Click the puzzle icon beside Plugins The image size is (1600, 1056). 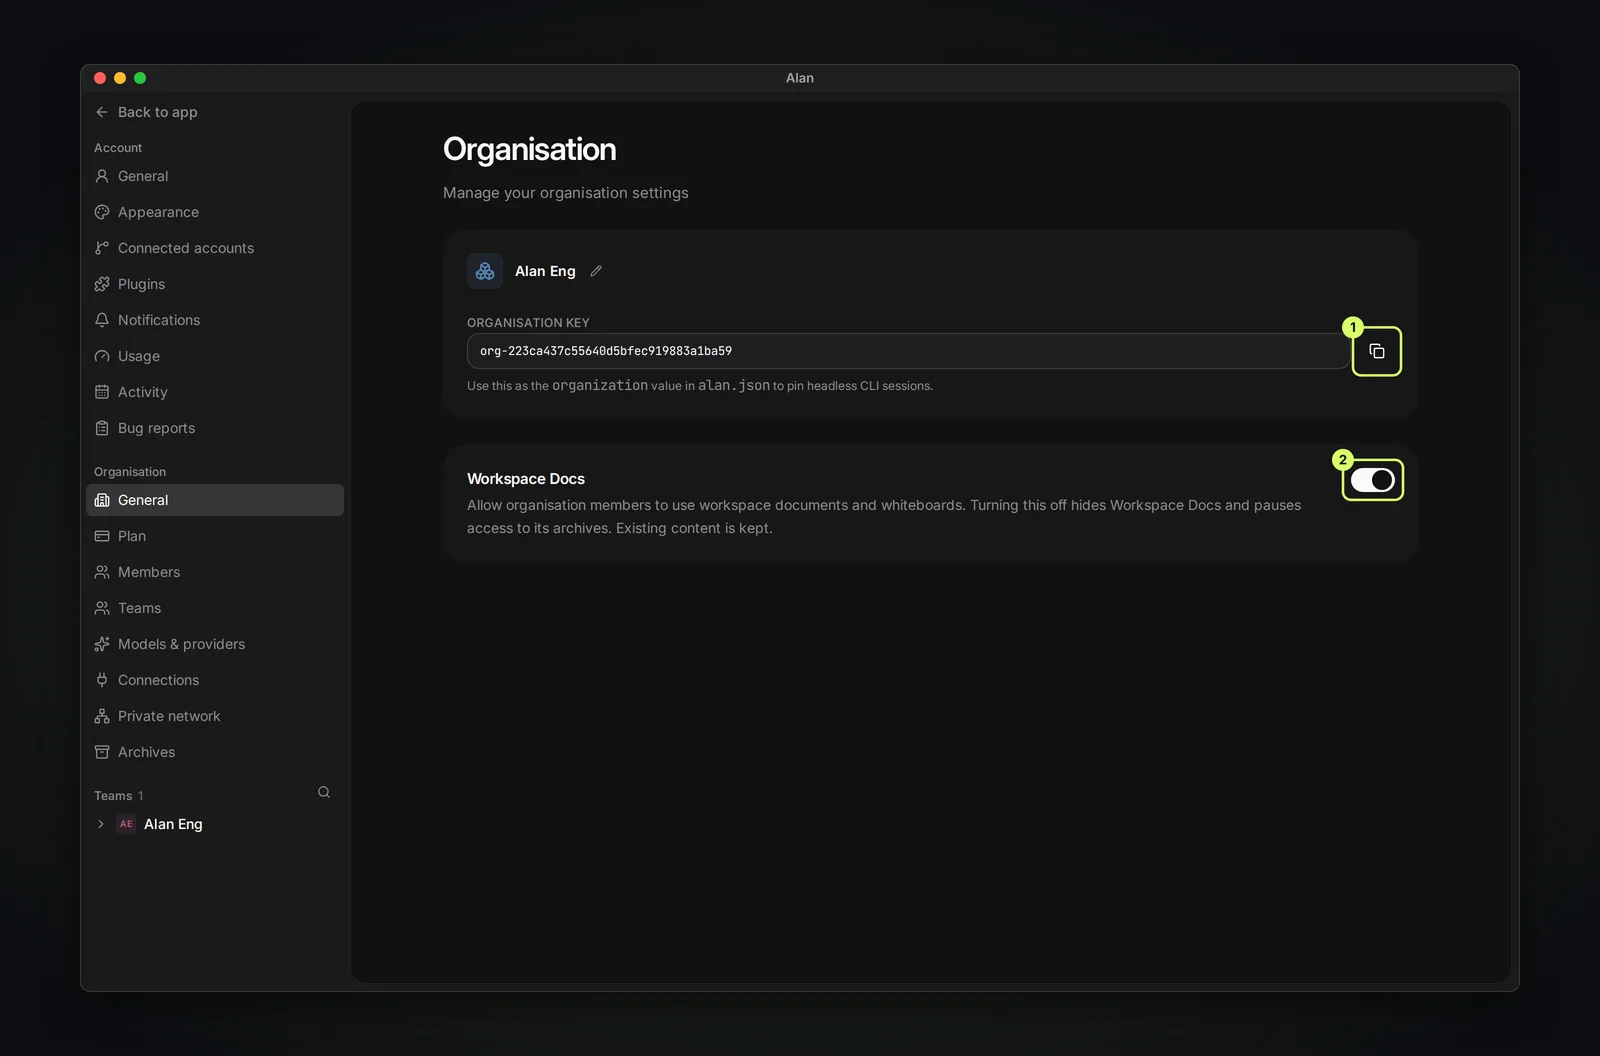pos(102,284)
